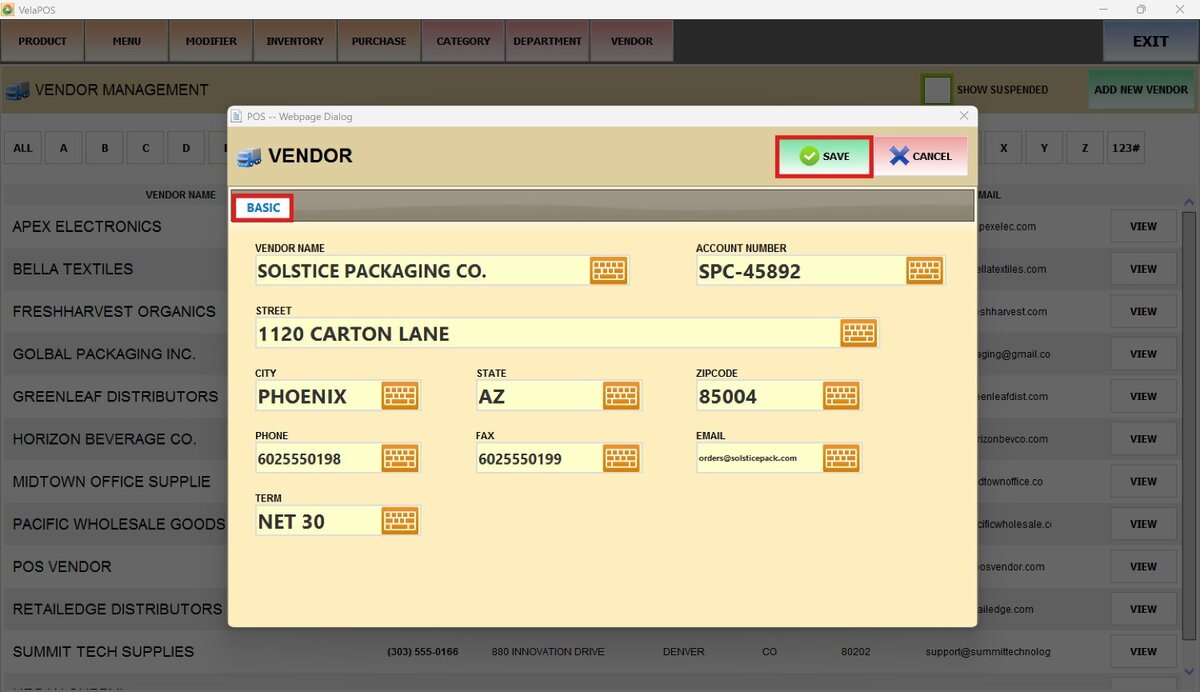The image size is (1200, 692).
Task: Click Add New Vendor button
Action: (1141, 89)
